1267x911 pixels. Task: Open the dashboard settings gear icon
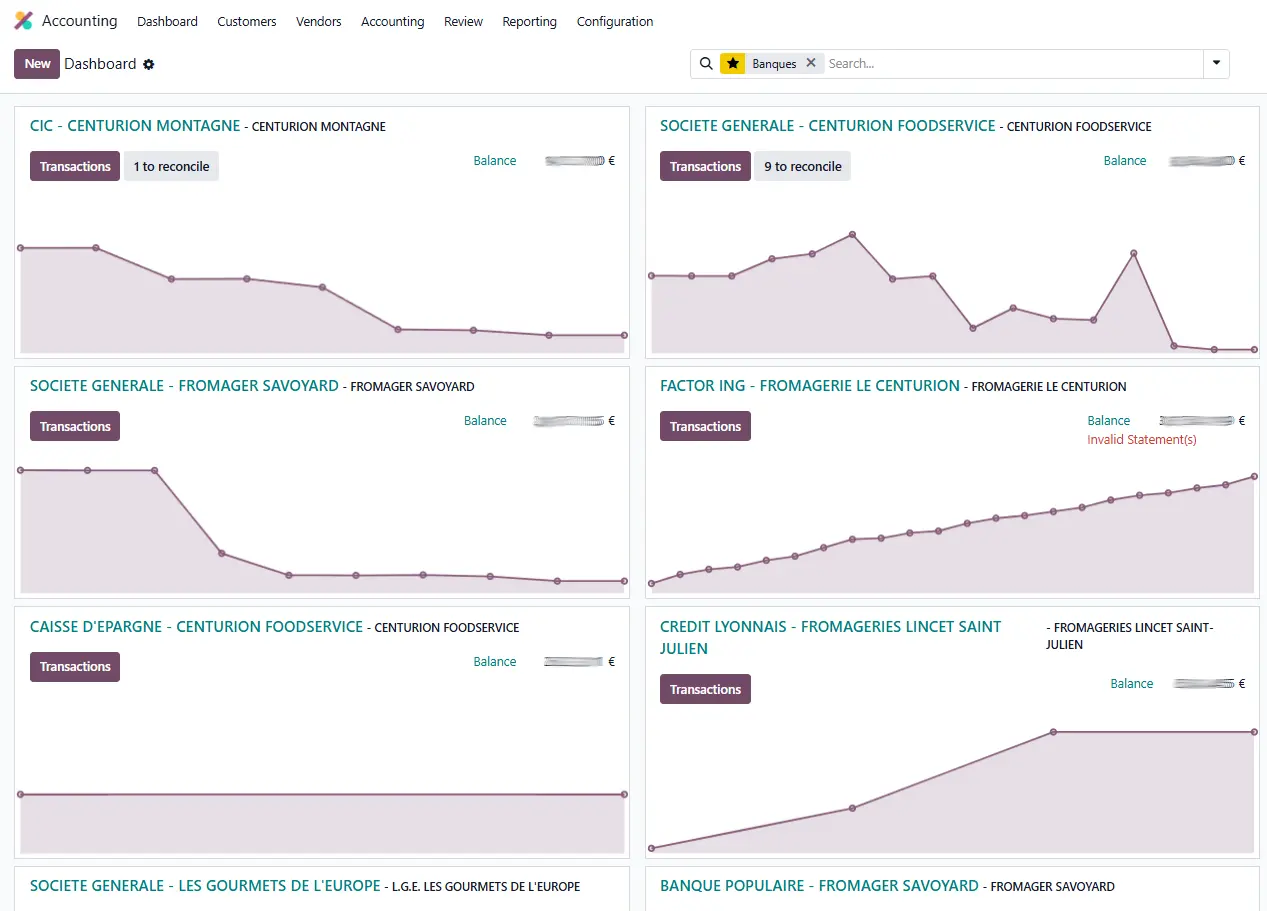click(149, 64)
